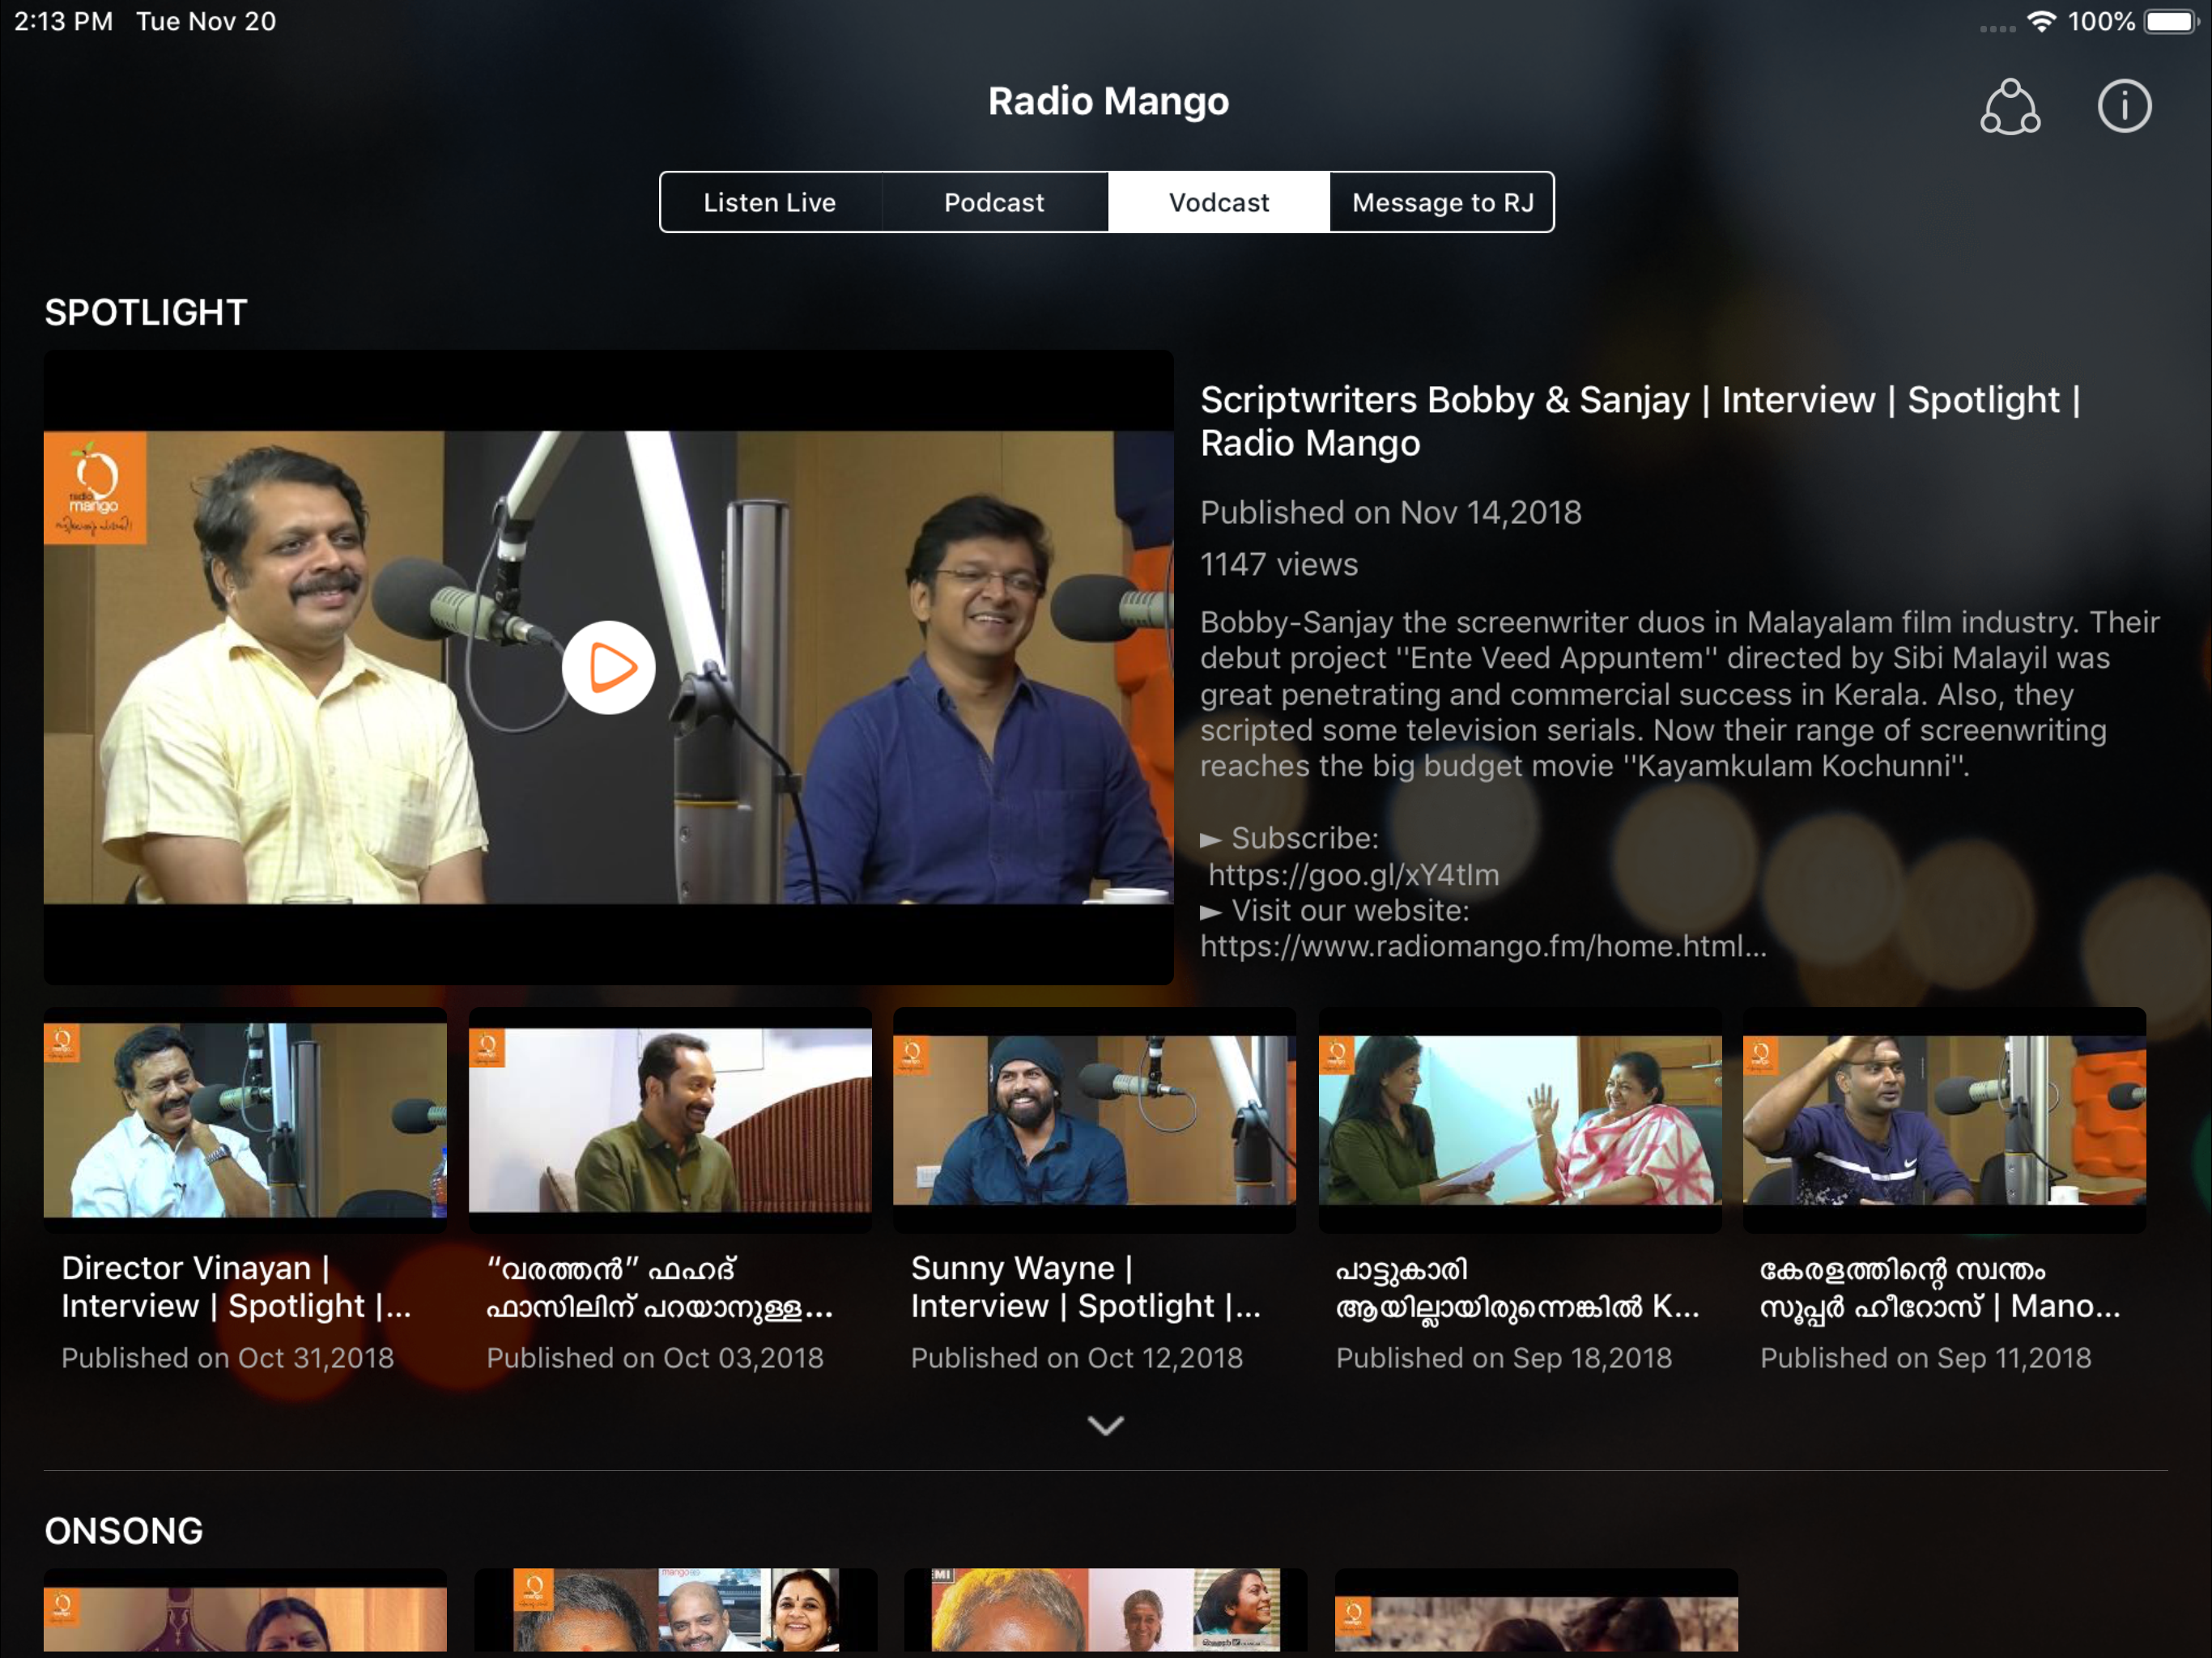The width and height of the screenshot is (2212, 1658).
Task: Open first ONSONG video thumbnail
Action: (245, 1612)
